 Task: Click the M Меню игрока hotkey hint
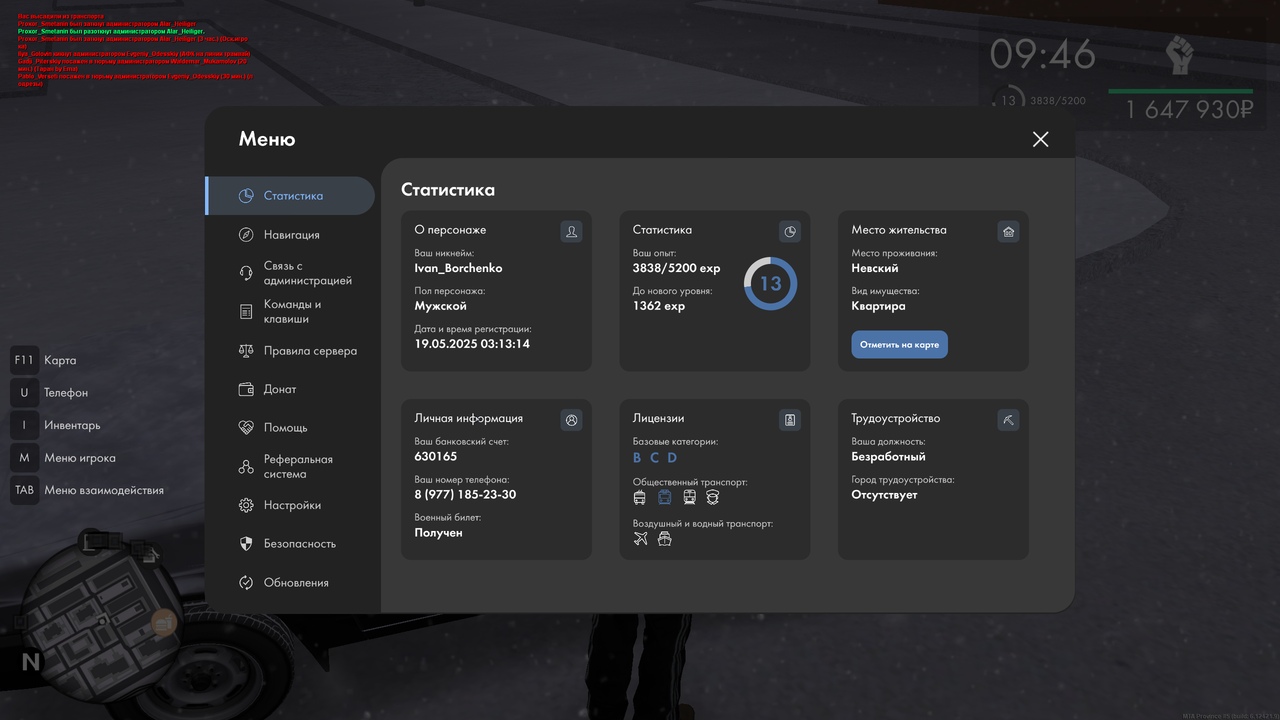click(x=64, y=458)
